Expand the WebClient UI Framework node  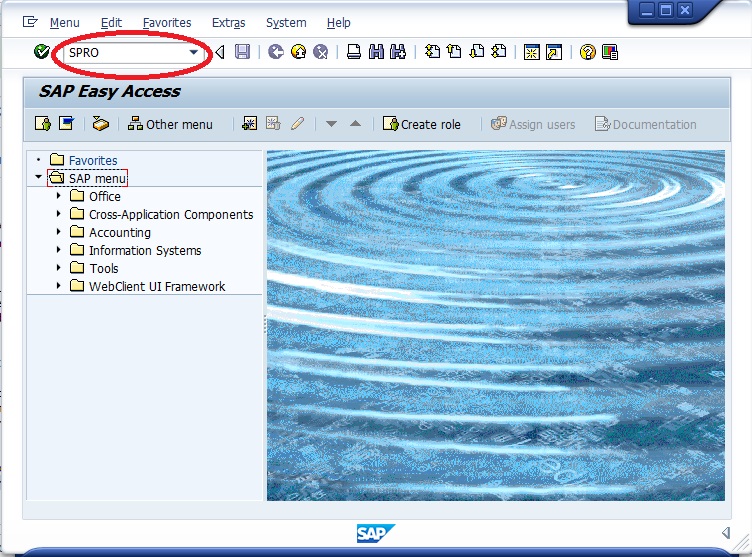[59, 285]
